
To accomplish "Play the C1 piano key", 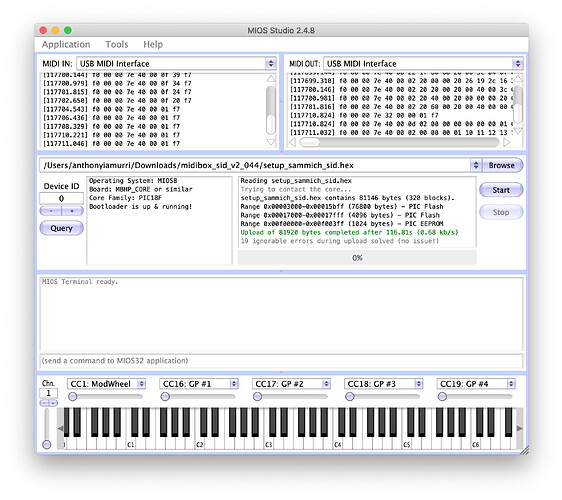I will 131,444.
